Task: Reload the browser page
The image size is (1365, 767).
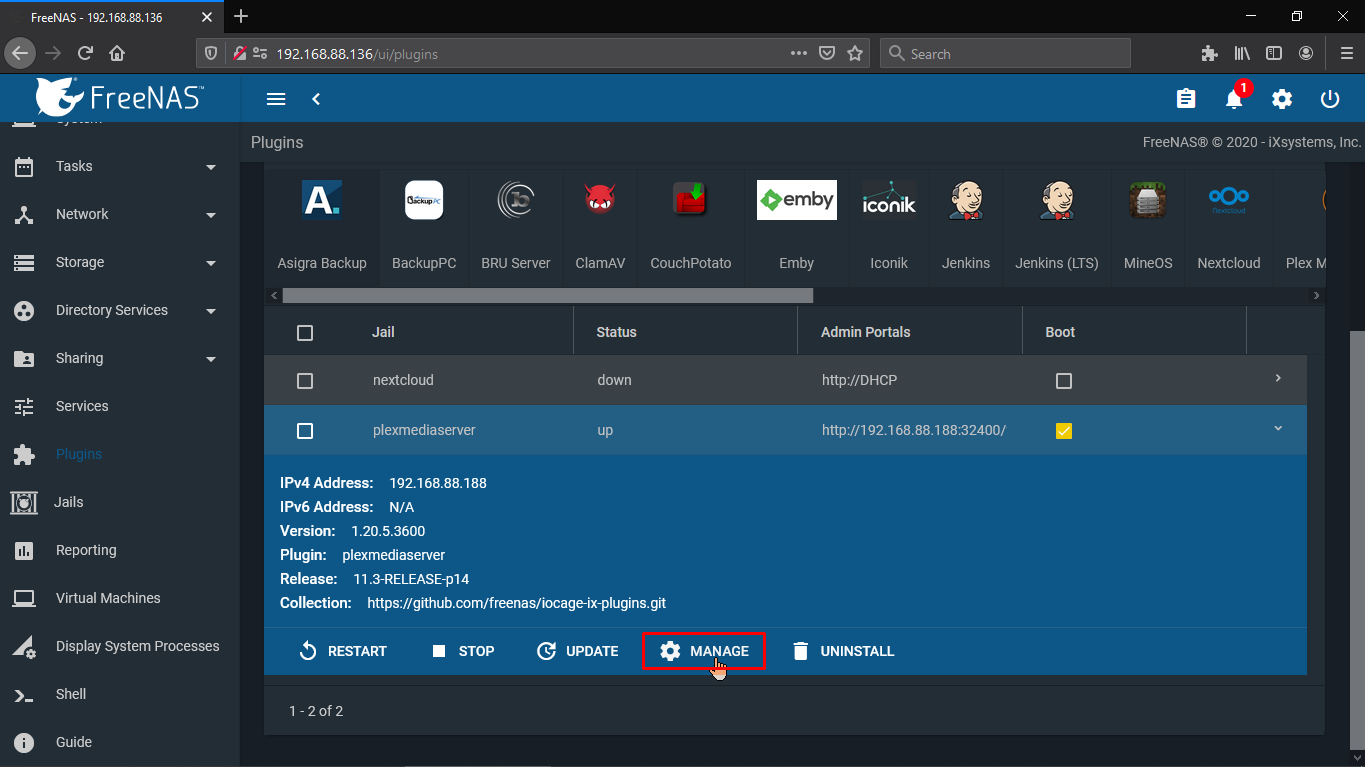Action: click(85, 53)
